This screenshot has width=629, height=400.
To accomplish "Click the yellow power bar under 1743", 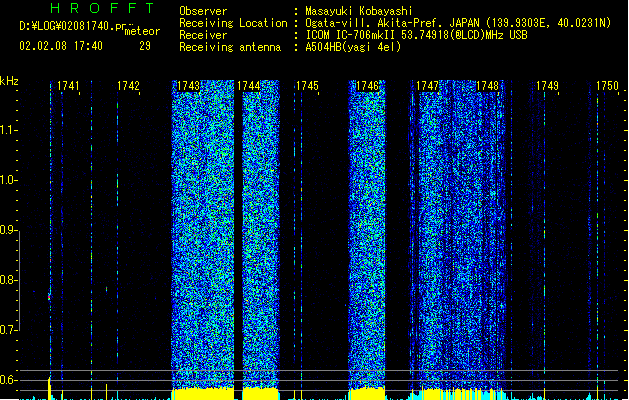I will click(203, 394).
